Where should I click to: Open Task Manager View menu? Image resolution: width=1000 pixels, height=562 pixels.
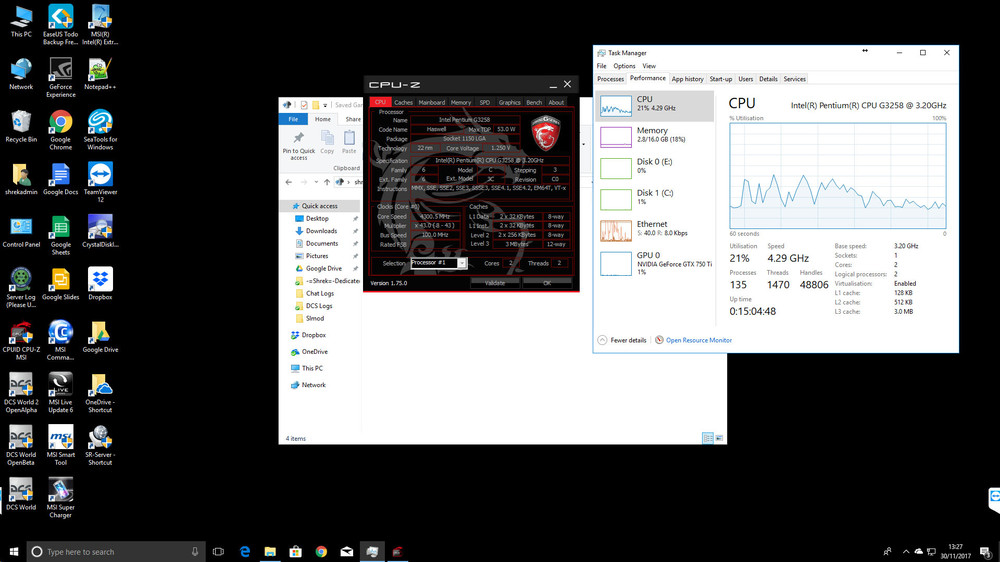[649, 66]
